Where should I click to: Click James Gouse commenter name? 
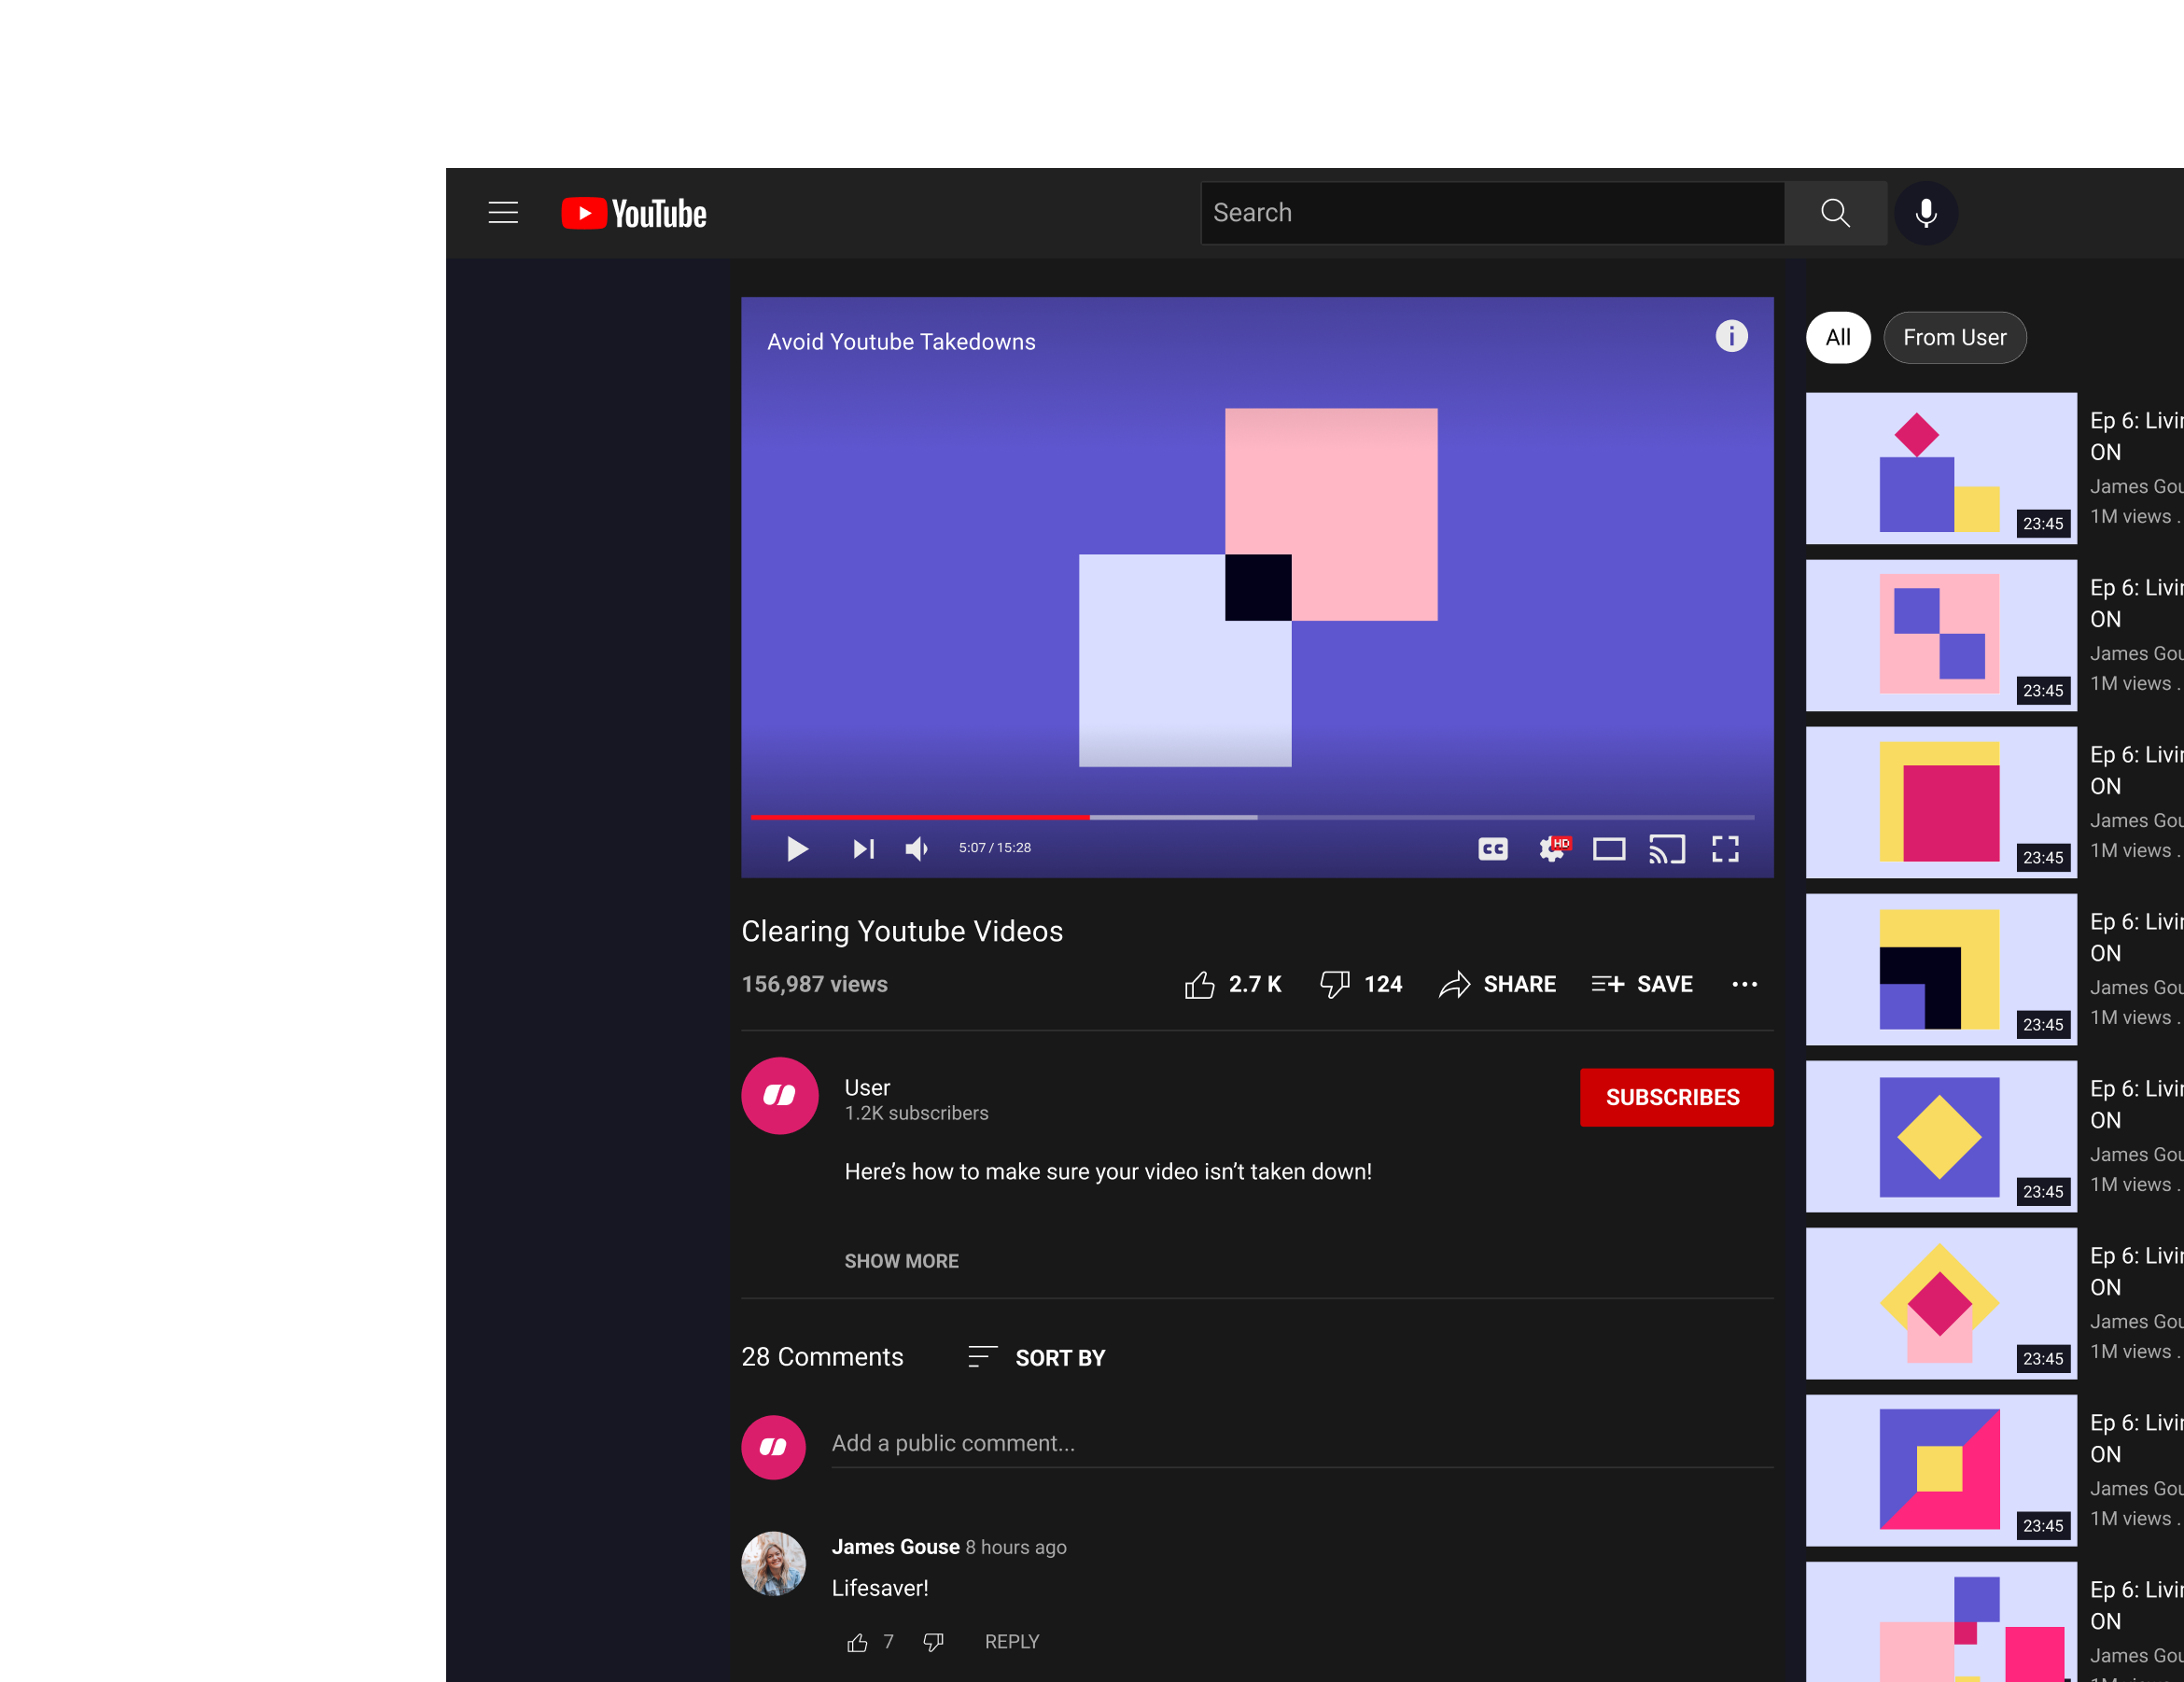[x=895, y=1547]
